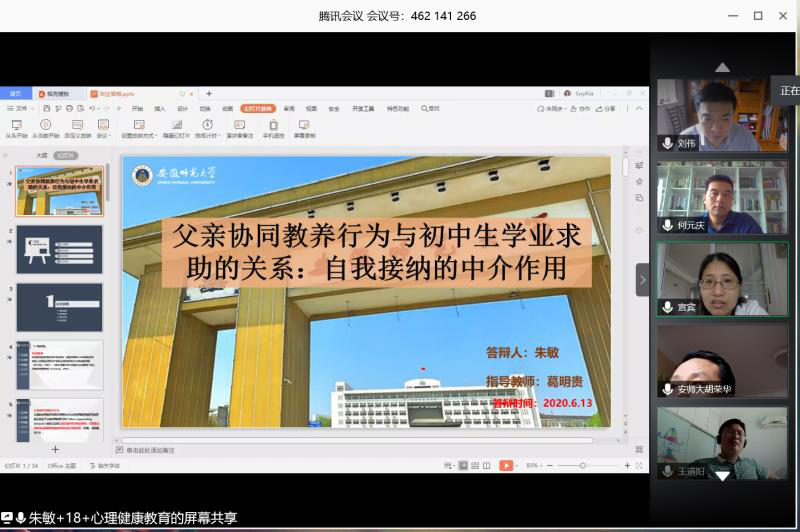Switch to the 开发工具 developer tab
The height and width of the screenshot is (532, 800).
[x=363, y=108]
